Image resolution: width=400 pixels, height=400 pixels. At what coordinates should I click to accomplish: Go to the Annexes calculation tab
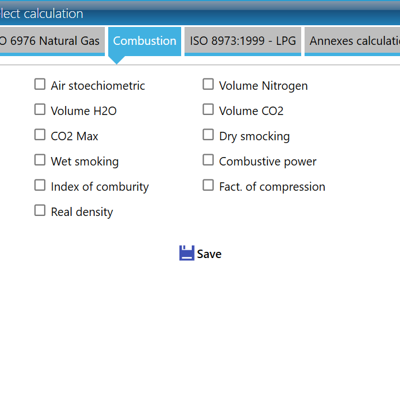coord(352,41)
